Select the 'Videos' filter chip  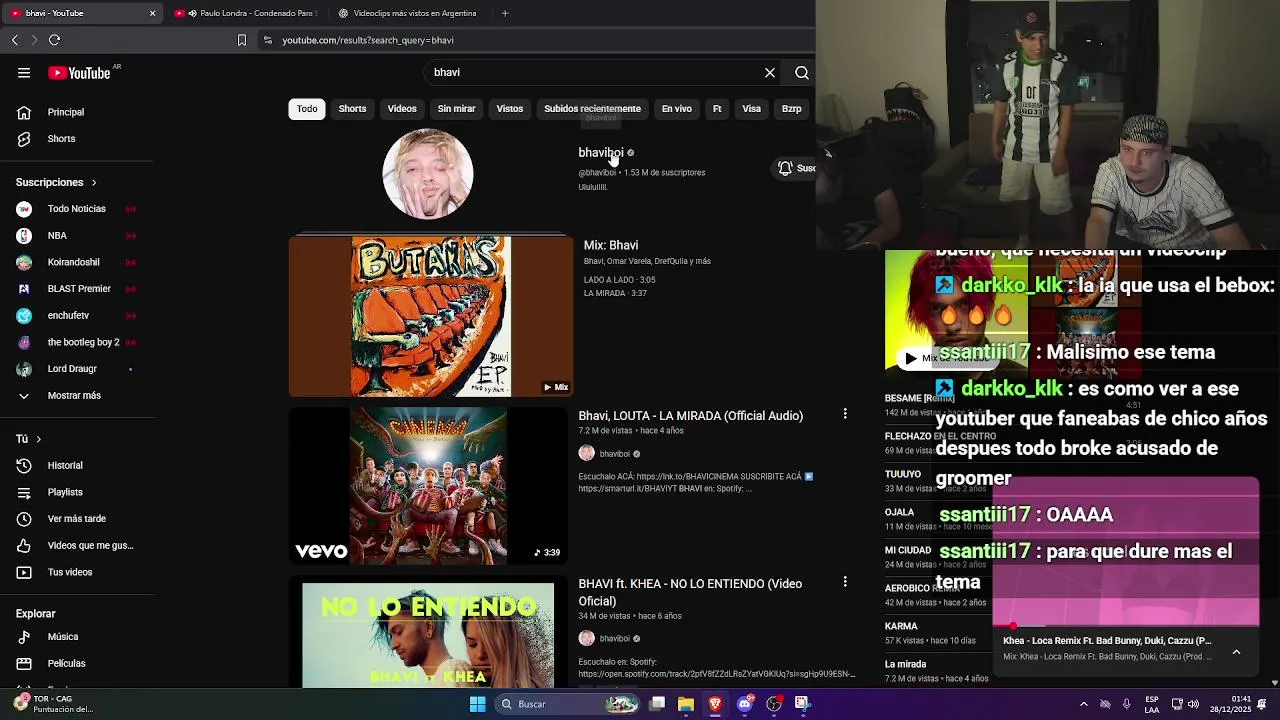click(x=402, y=108)
